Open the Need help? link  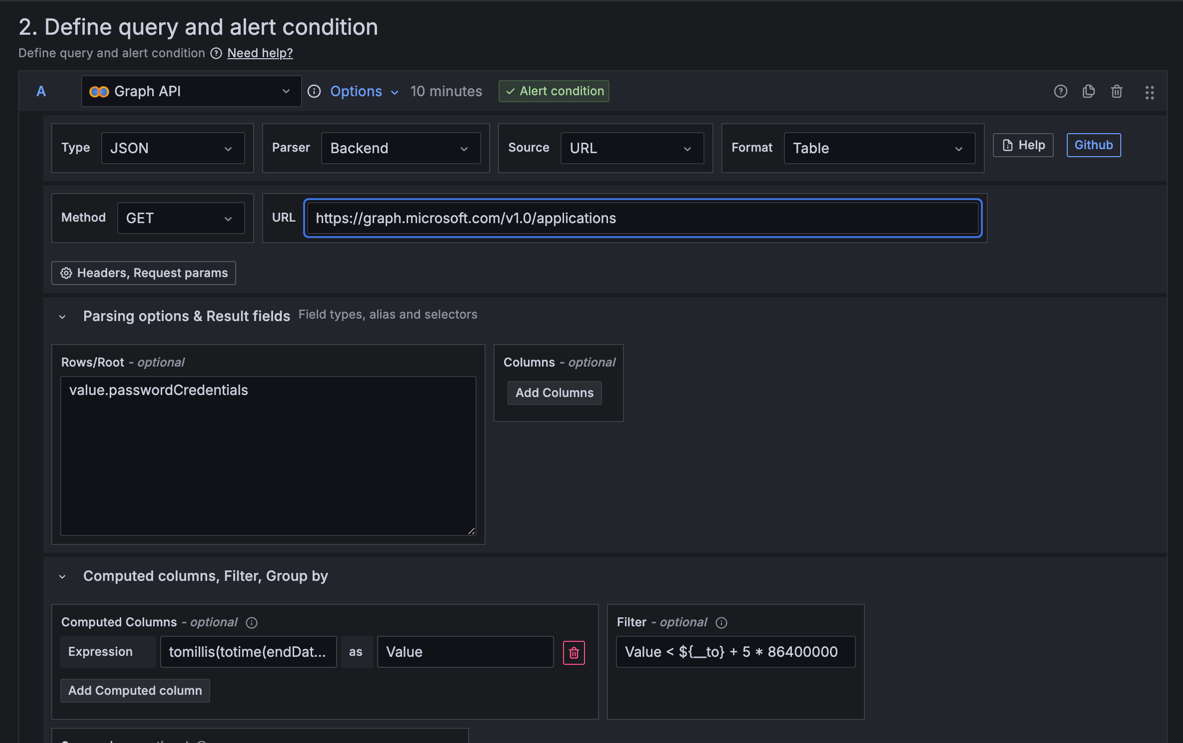(260, 53)
